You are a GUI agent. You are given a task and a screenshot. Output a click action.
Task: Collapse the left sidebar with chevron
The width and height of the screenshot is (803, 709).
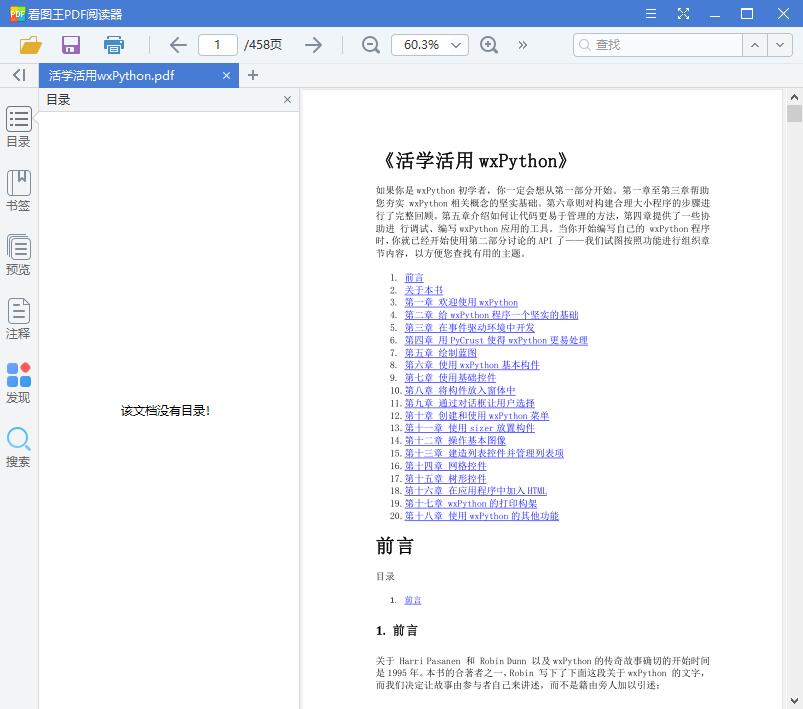click(17, 75)
